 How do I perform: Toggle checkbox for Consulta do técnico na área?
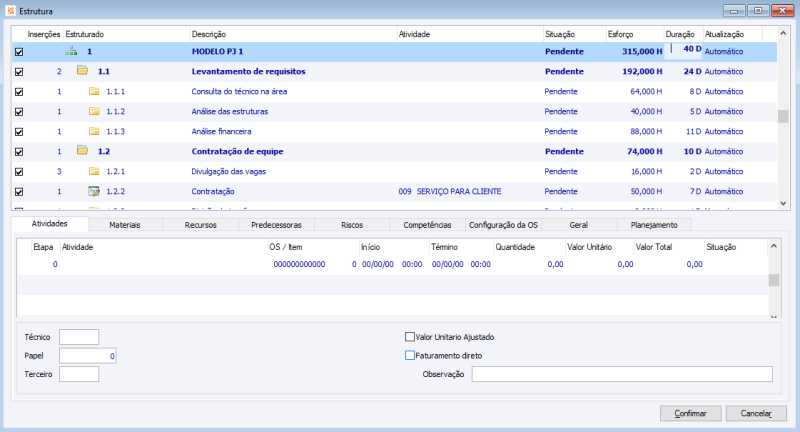tap(19, 92)
